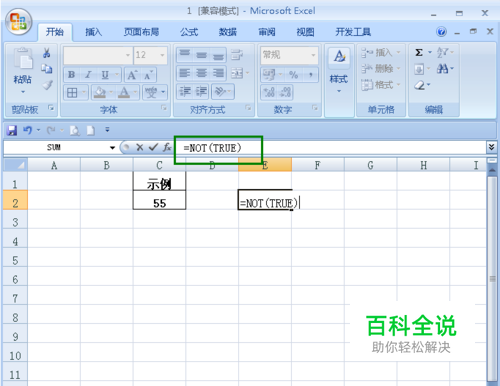Toggle Bold formatting
500x386 pixels.
71,74
